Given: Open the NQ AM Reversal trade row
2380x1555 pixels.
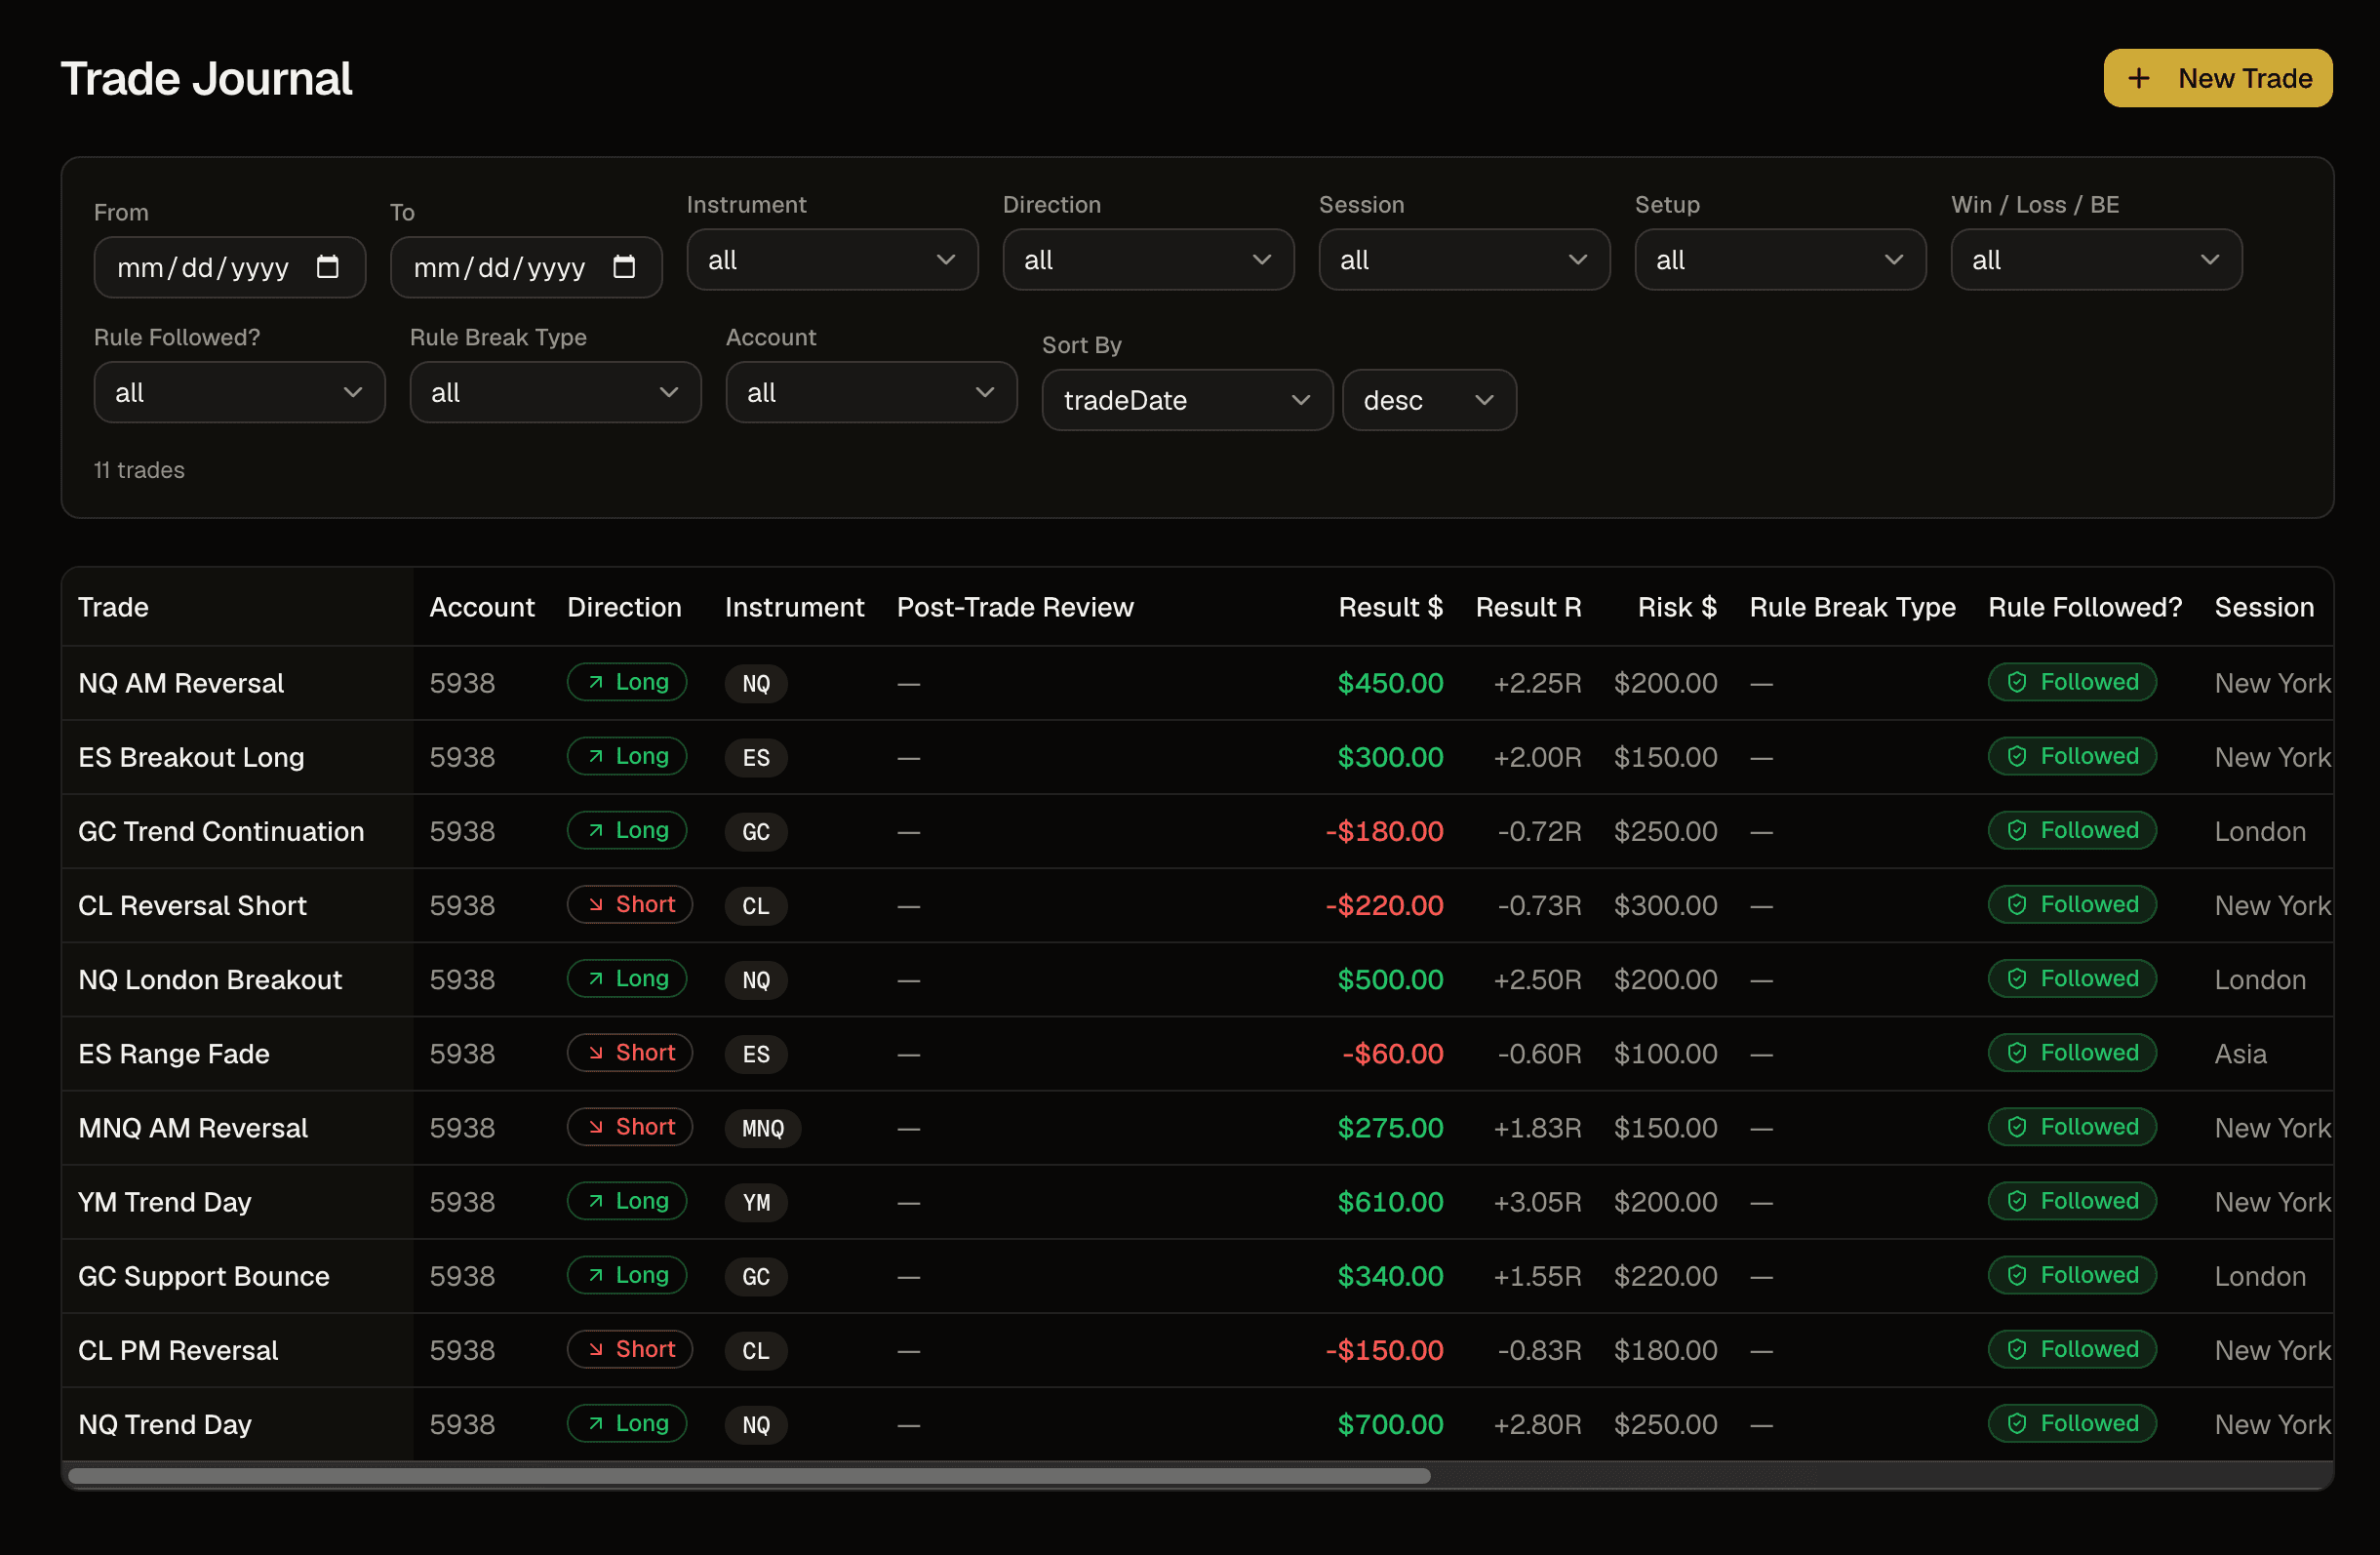Looking at the screenshot, I should (x=1197, y=683).
